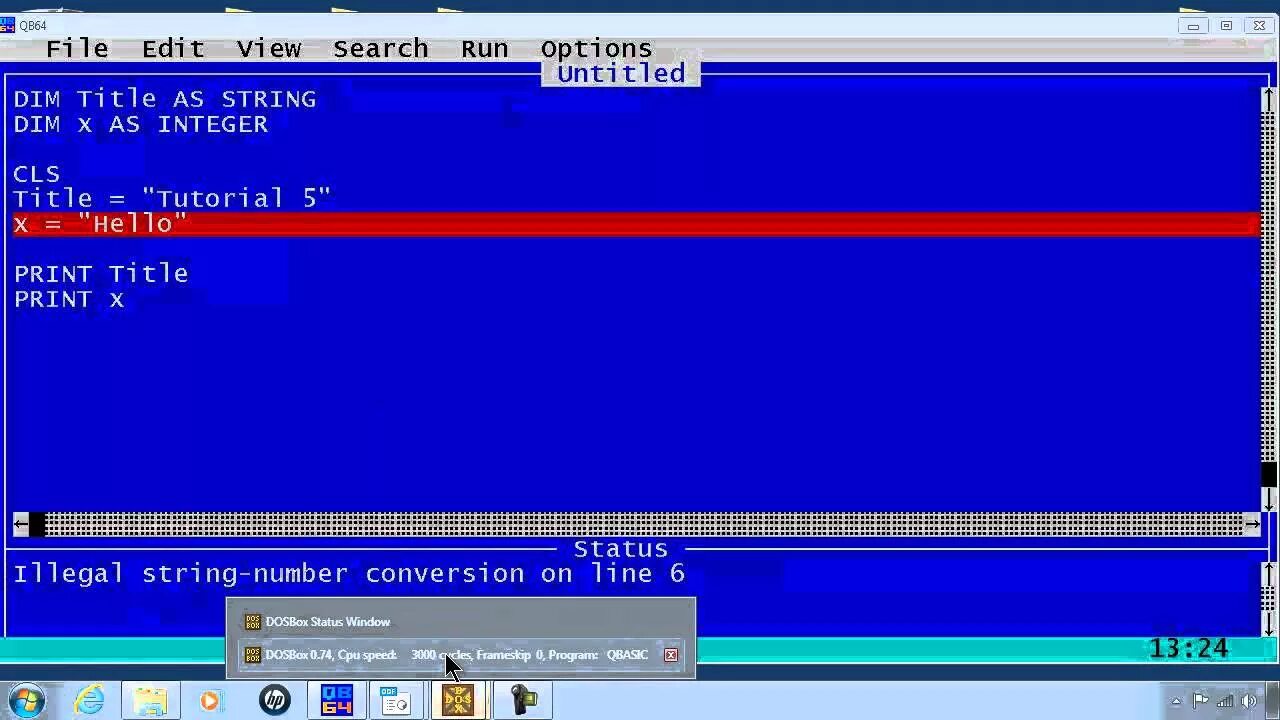This screenshot has width=1280, height=720.
Task: Click the Untitled document title
Action: click(621, 74)
